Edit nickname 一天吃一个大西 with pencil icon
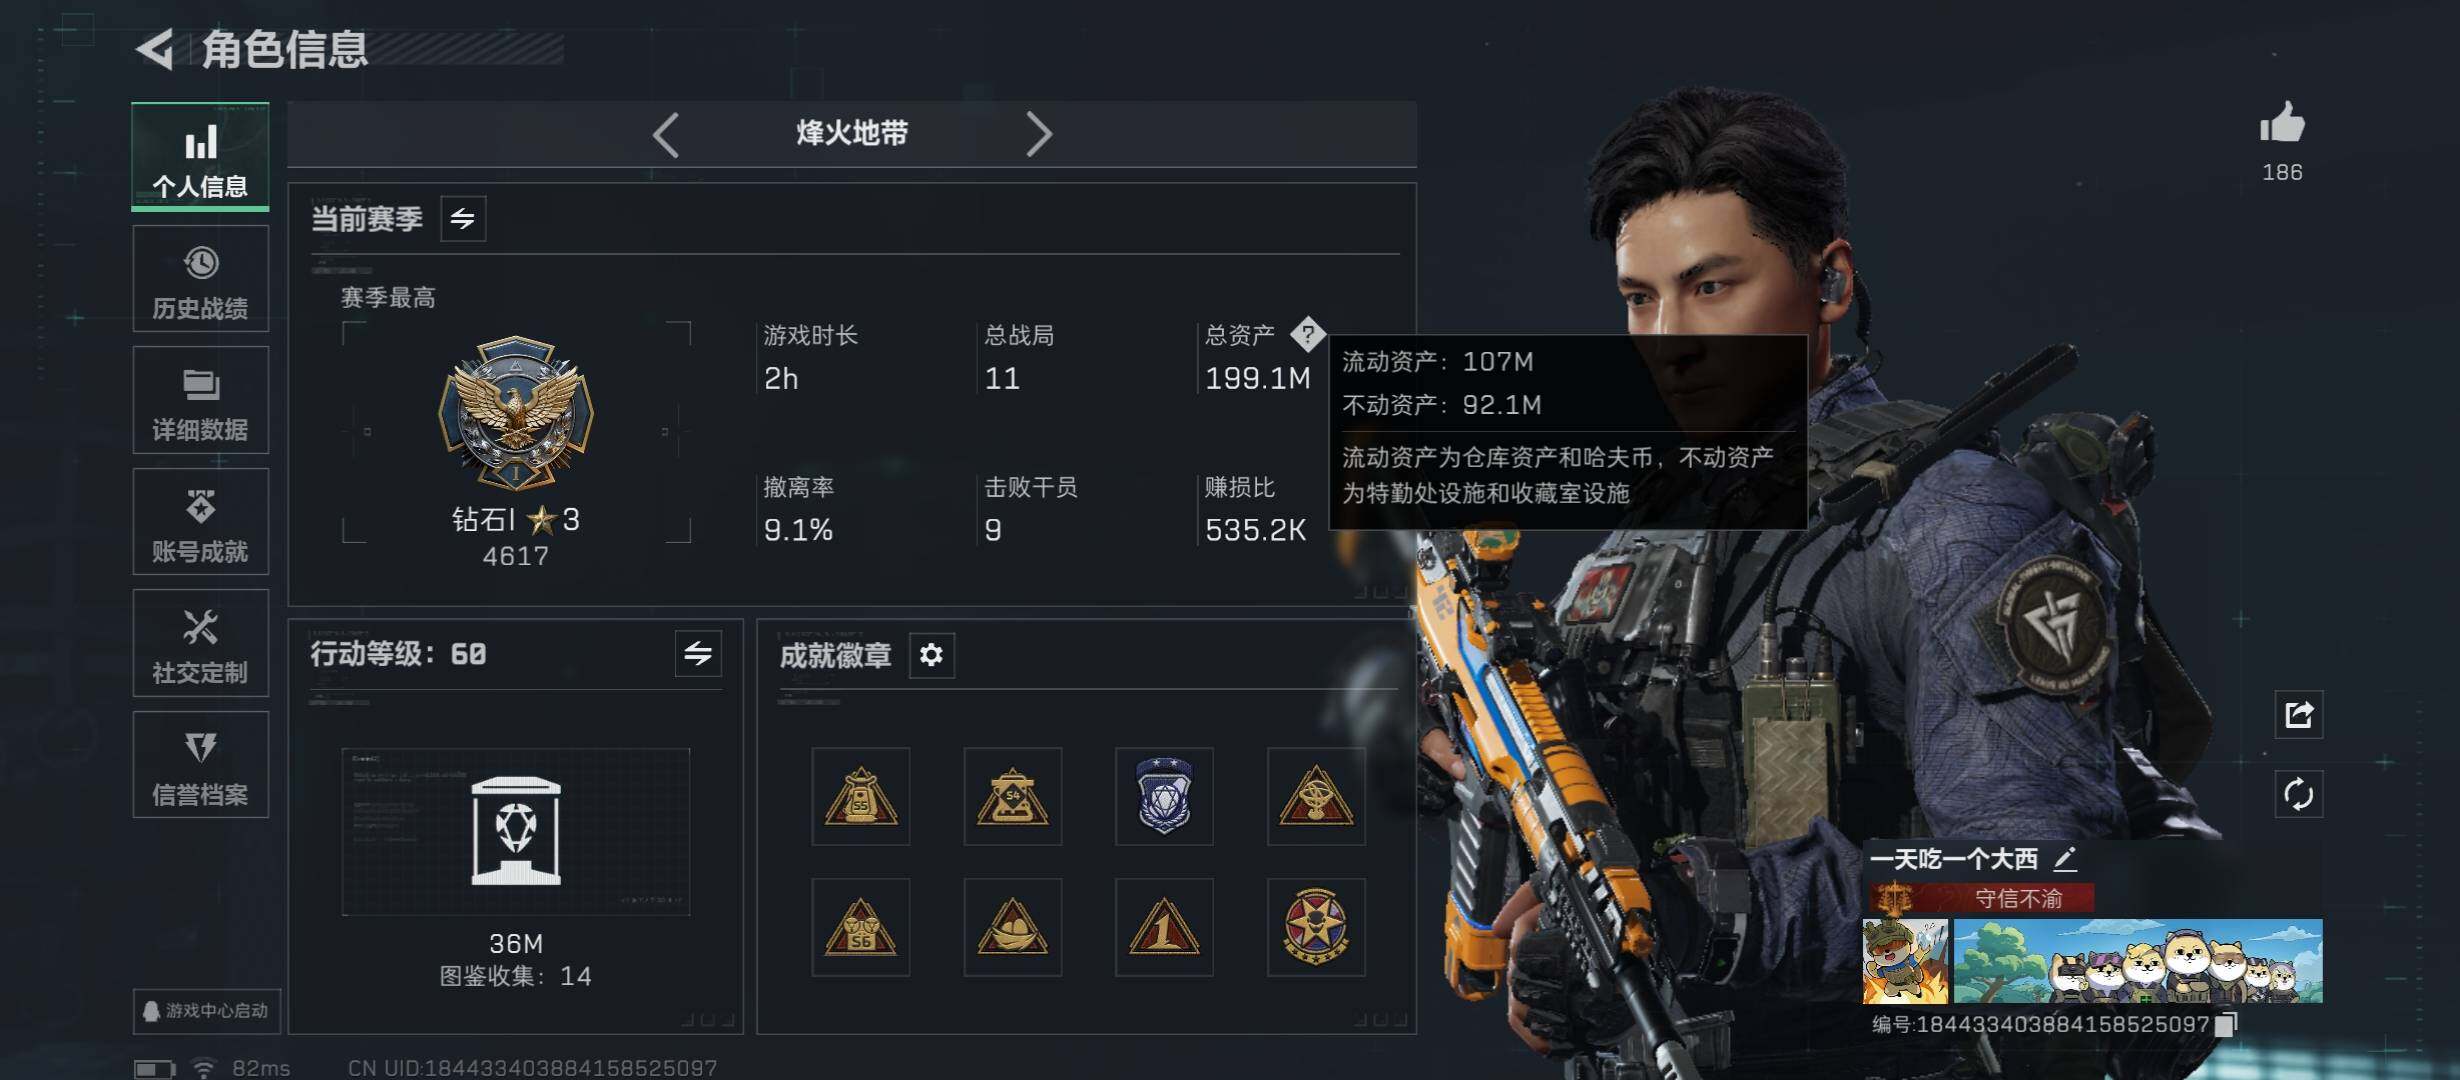2460x1080 pixels. (x=2065, y=858)
